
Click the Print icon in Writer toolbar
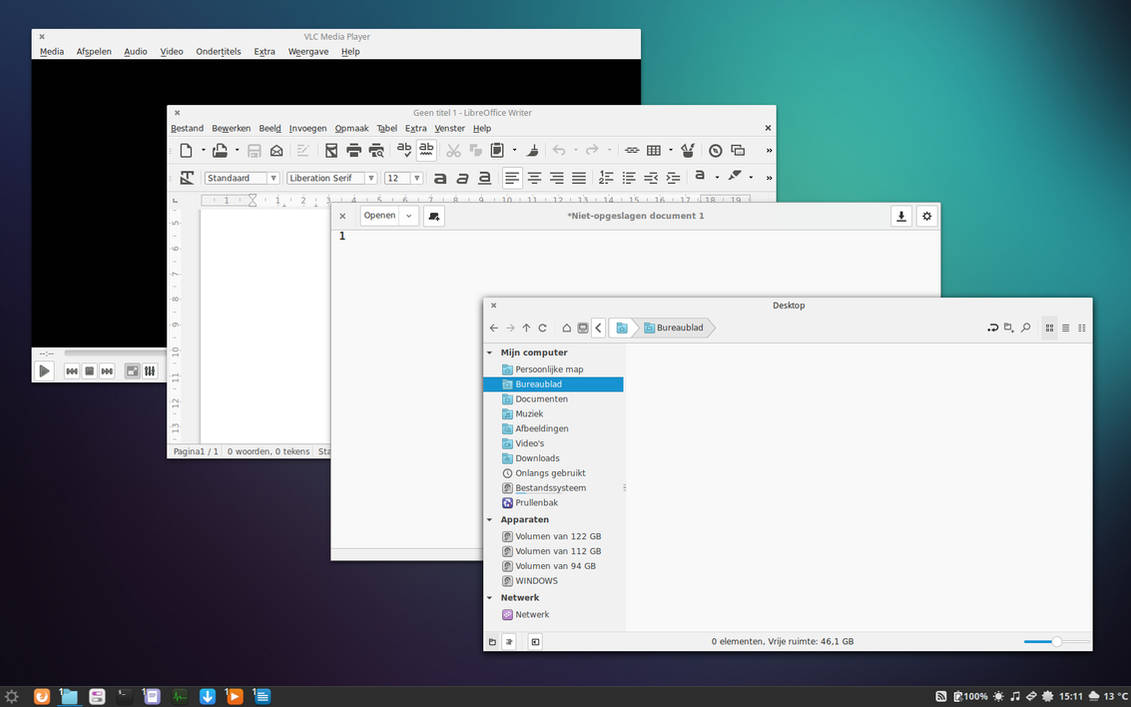[353, 150]
